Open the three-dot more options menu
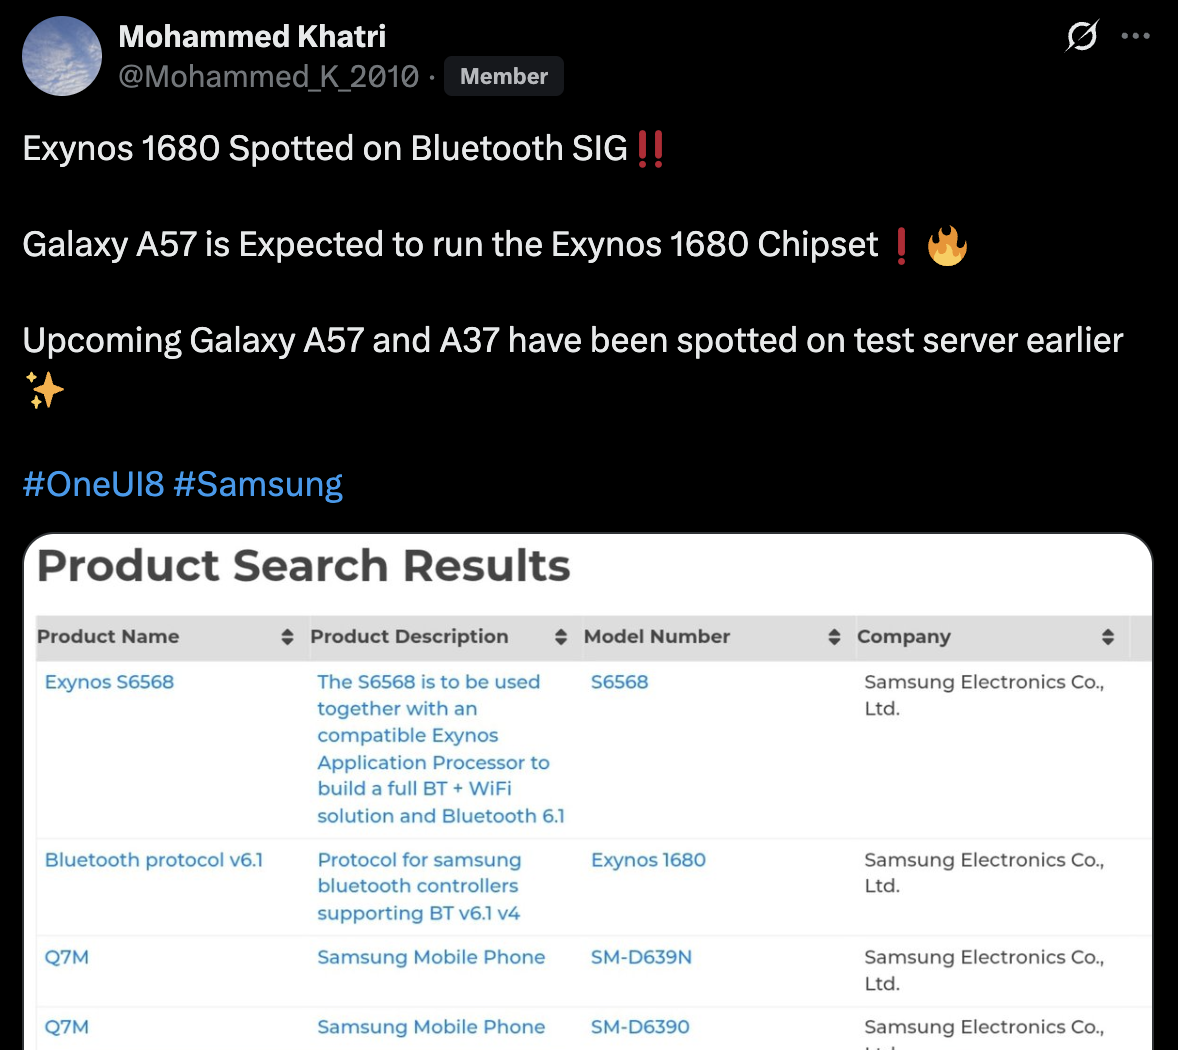The height and width of the screenshot is (1050, 1178). [1135, 36]
